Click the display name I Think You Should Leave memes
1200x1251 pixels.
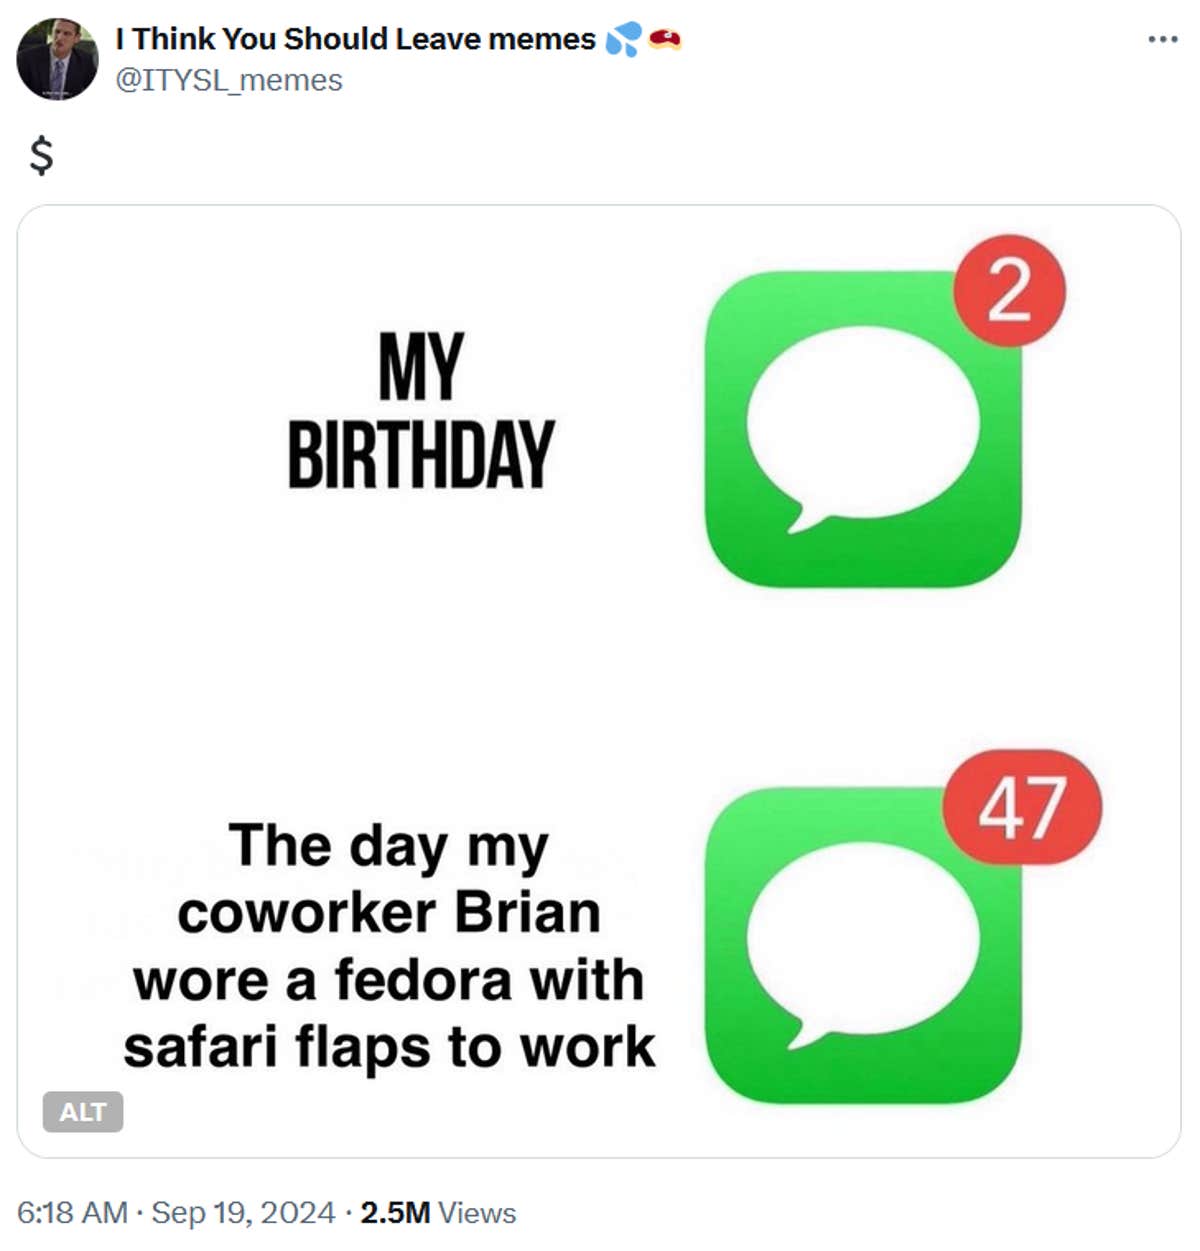[355, 38]
